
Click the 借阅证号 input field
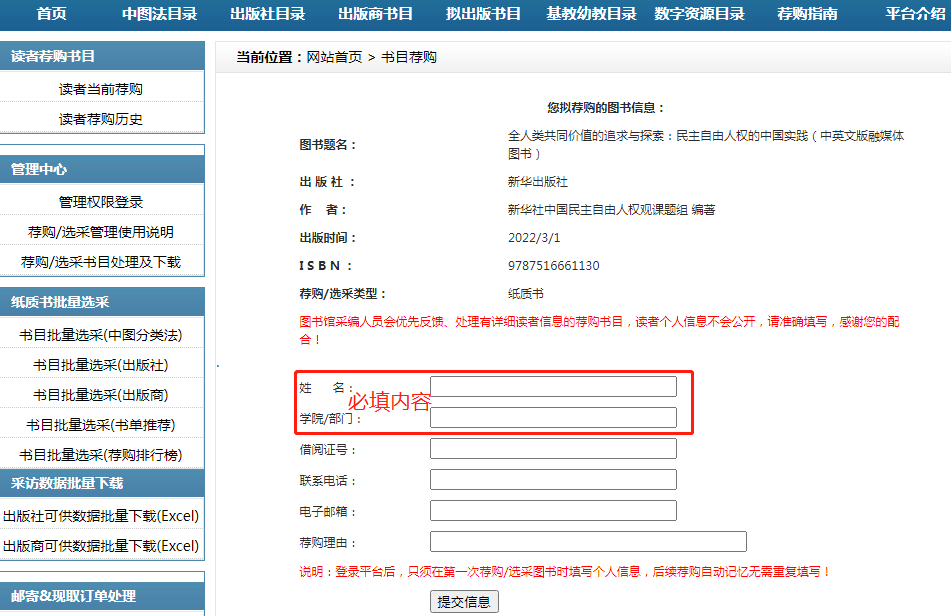click(x=553, y=449)
